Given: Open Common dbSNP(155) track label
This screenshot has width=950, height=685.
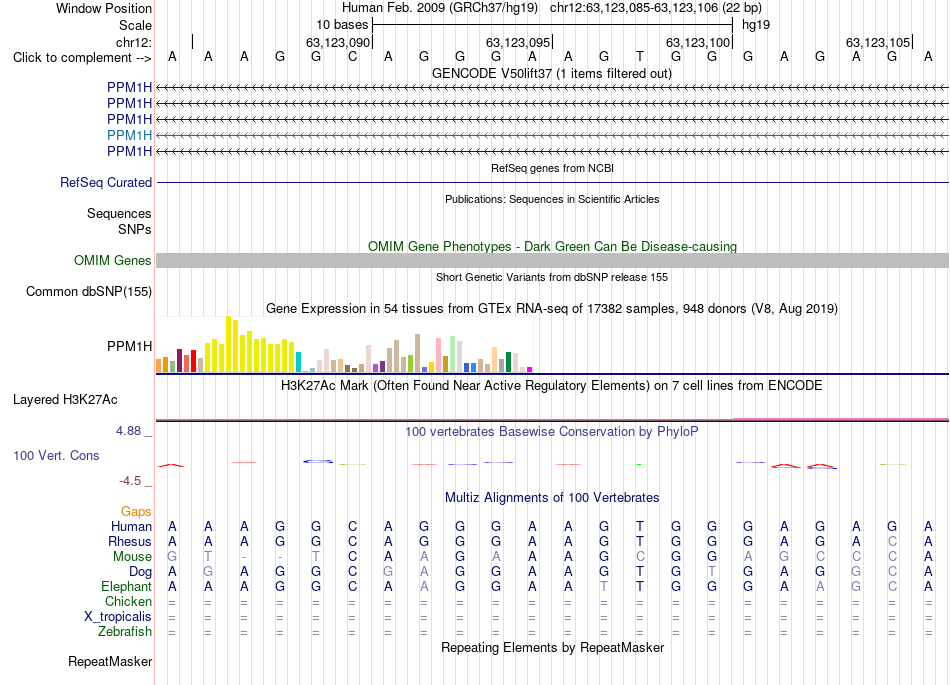Looking at the screenshot, I should coord(88,291).
